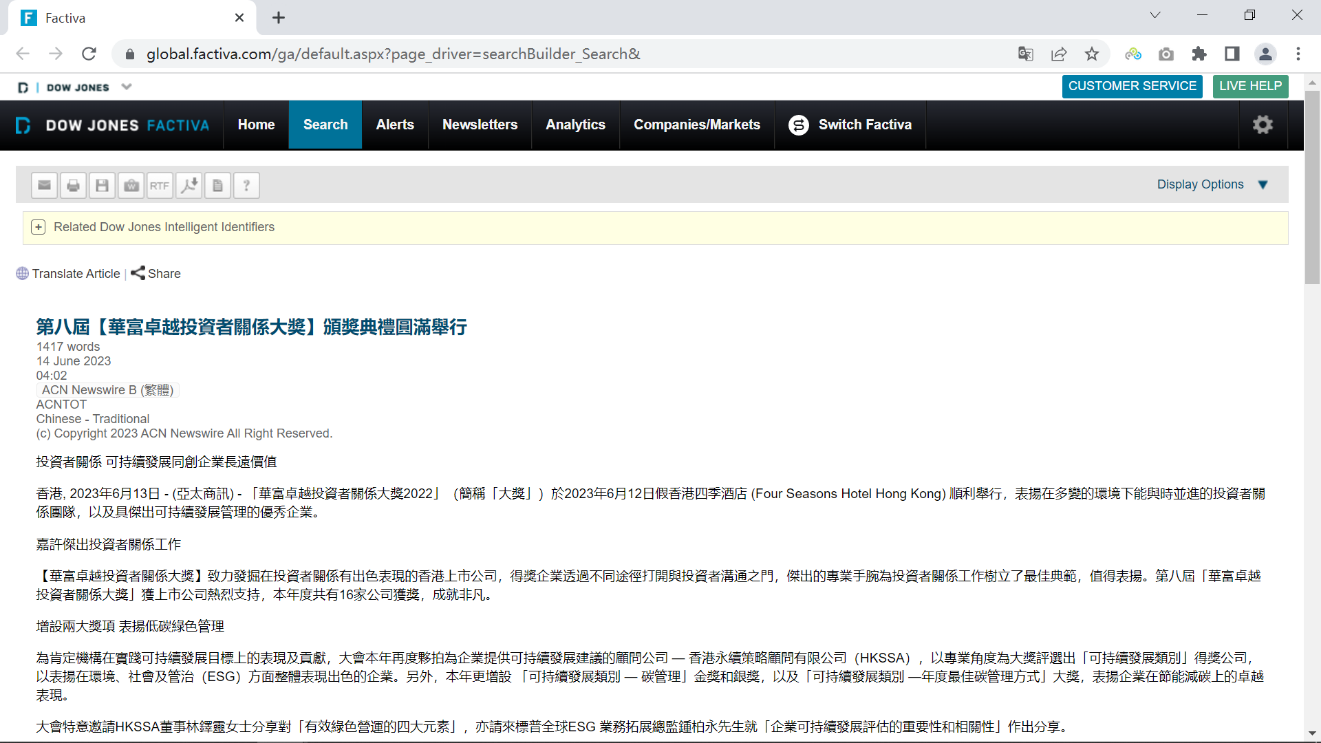Click the '14 June 2023' date text

pos(74,361)
